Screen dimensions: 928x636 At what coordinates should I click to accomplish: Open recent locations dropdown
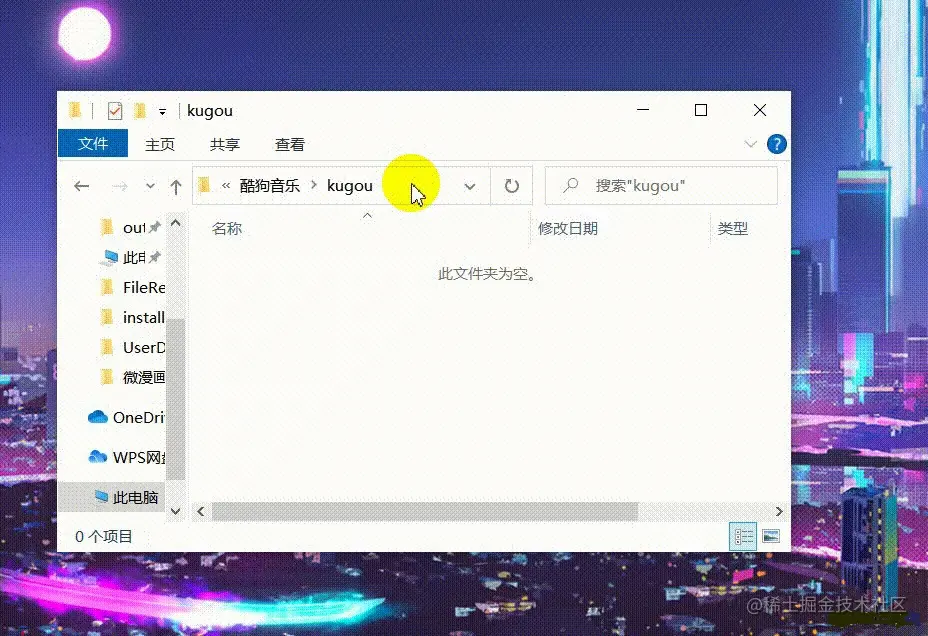click(x=150, y=186)
